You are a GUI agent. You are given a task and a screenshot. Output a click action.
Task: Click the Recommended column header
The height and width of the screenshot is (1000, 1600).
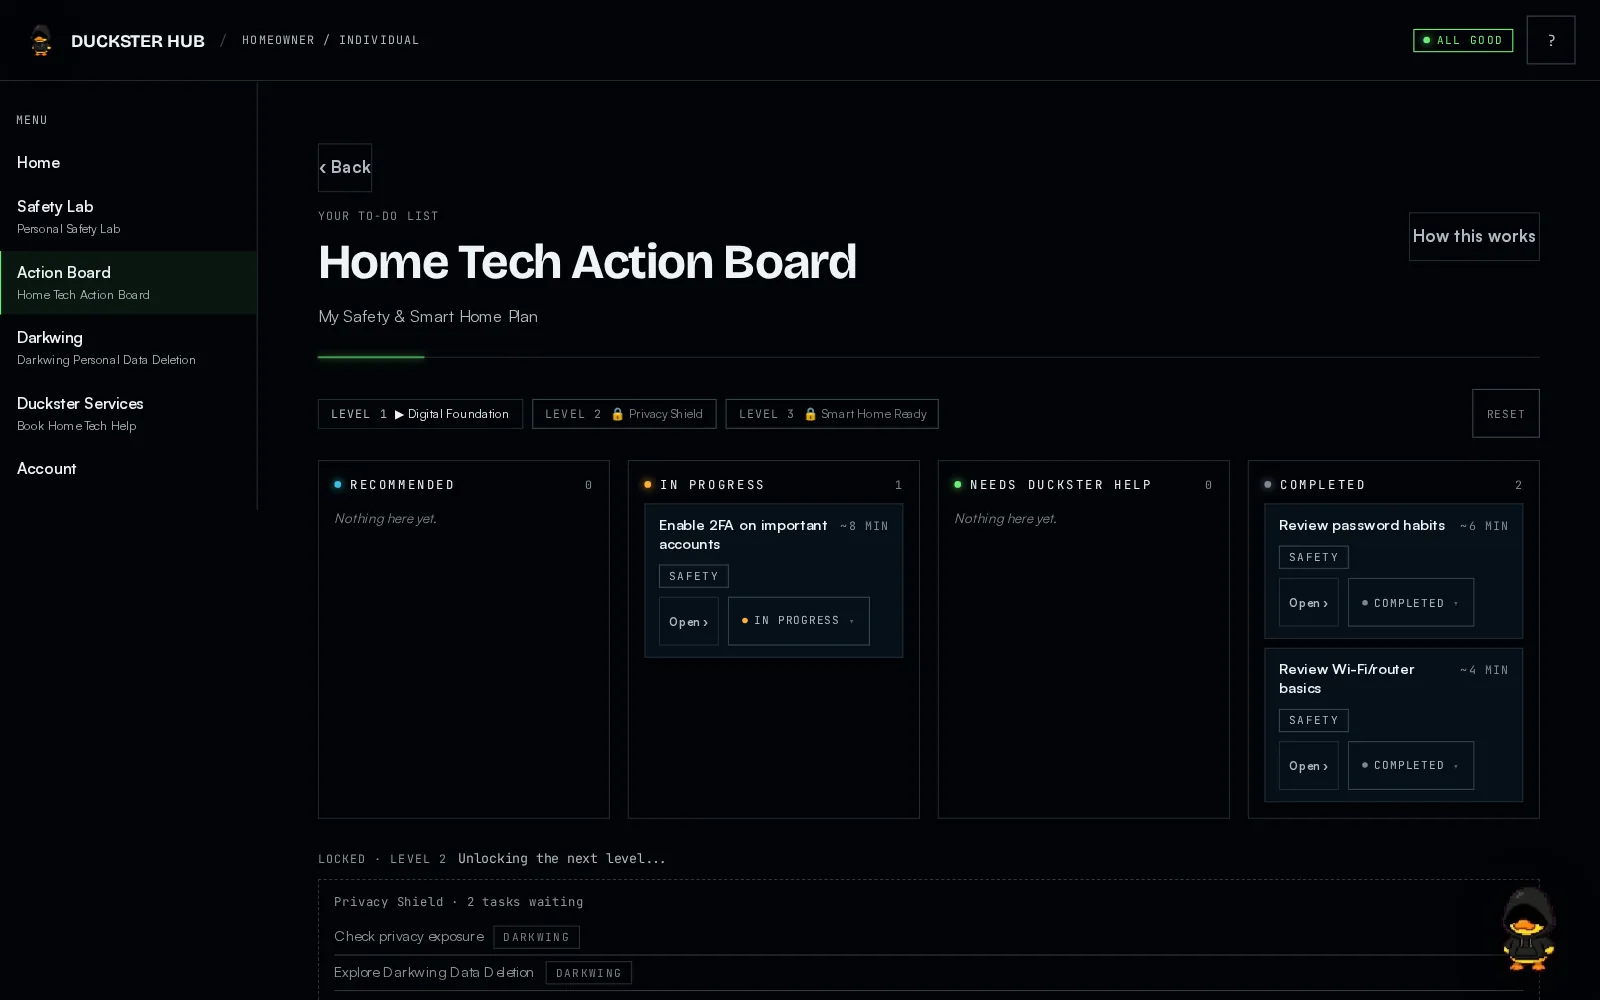pos(463,484)
